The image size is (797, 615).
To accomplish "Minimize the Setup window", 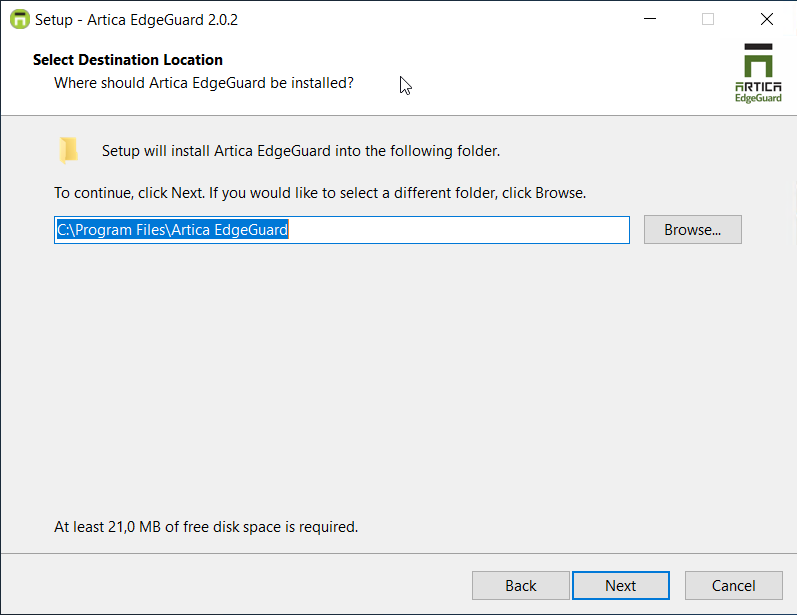I will (650, 19).
